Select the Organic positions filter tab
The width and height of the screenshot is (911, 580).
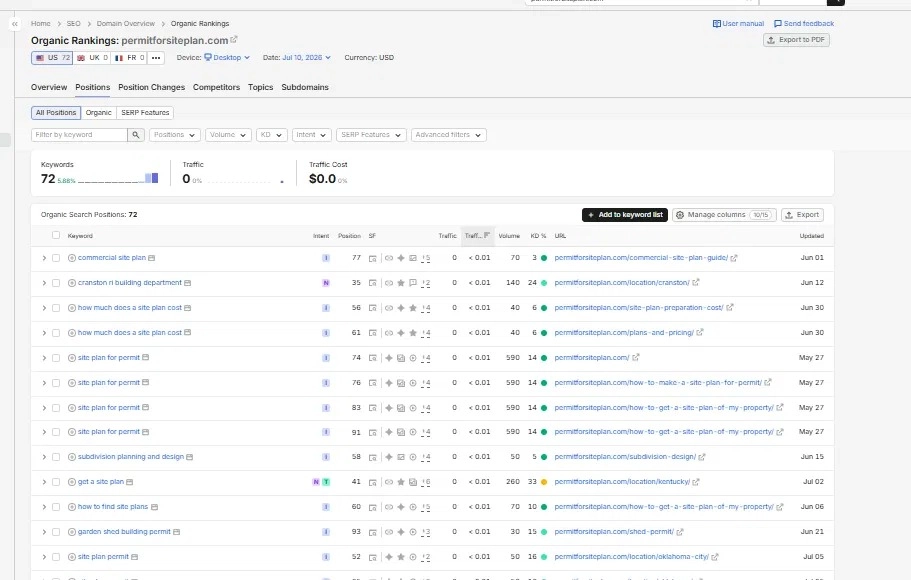click(x=98, y=113)
